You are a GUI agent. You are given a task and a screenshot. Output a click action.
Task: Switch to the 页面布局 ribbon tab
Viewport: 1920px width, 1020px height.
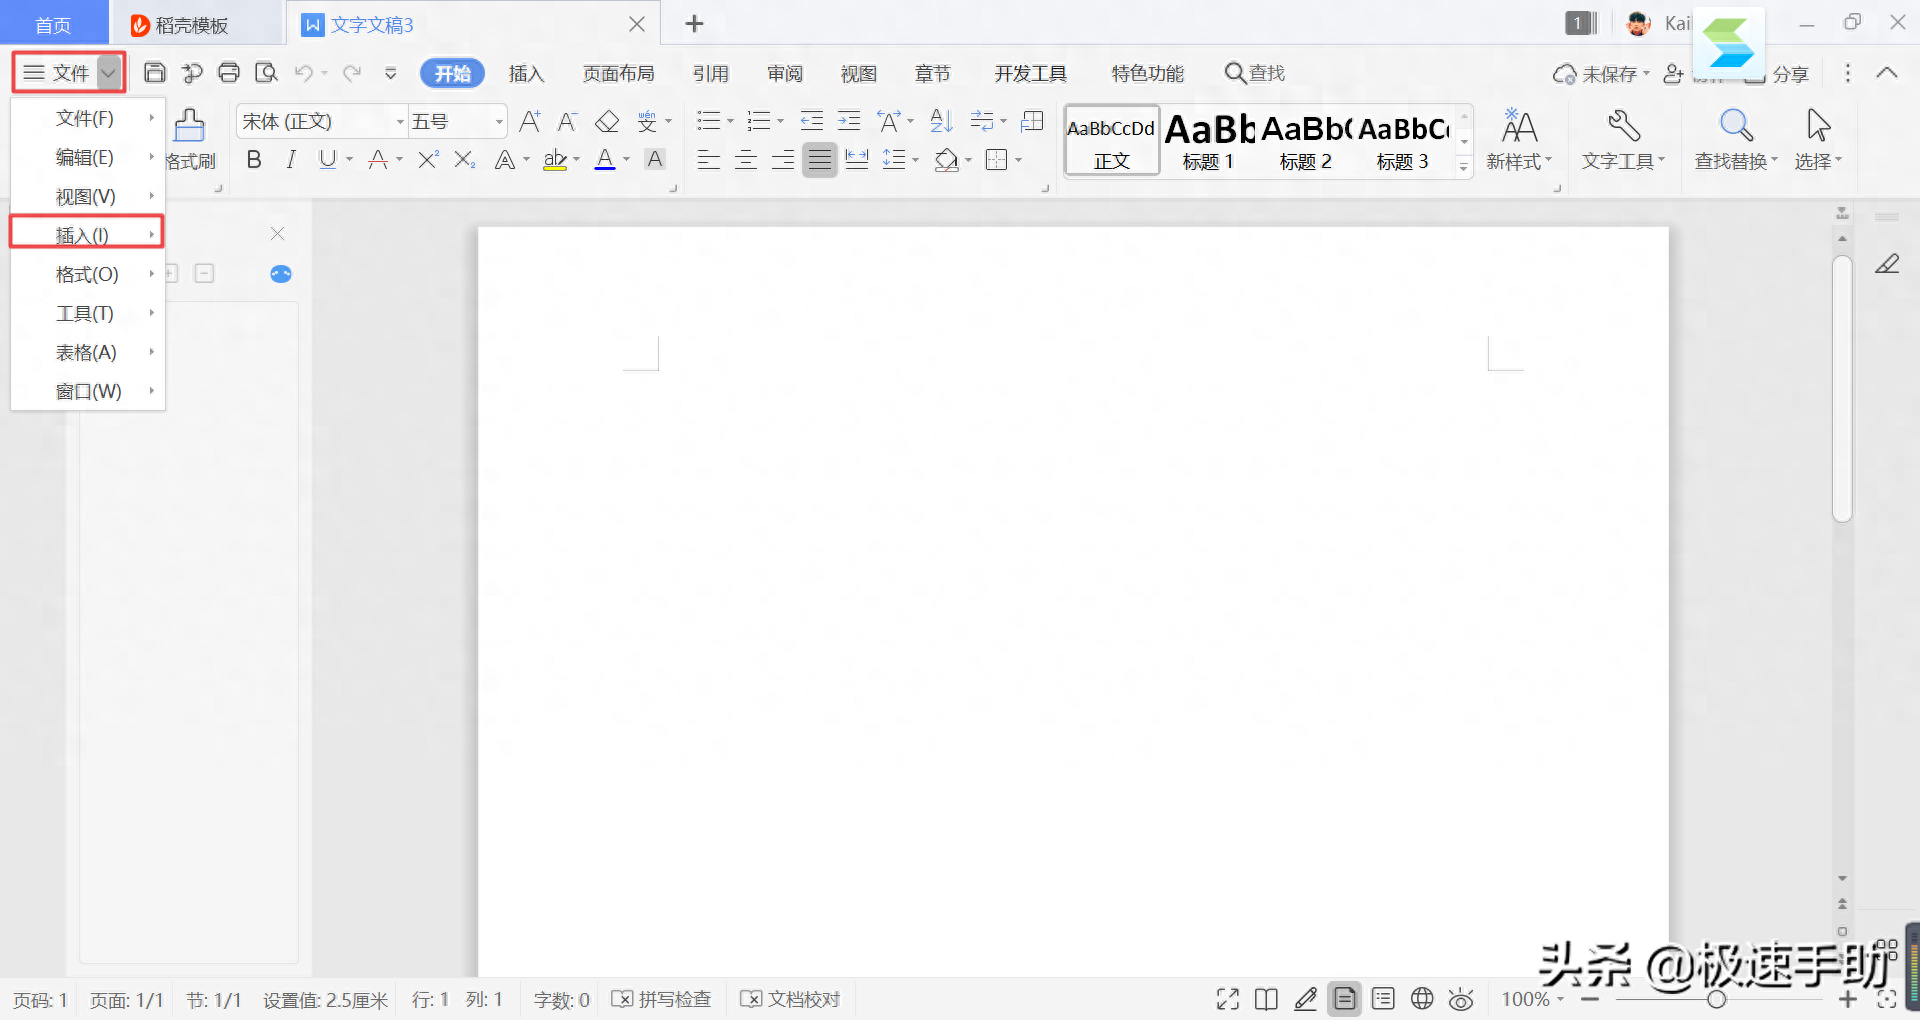pyautogui.click(x=618, y=73)
